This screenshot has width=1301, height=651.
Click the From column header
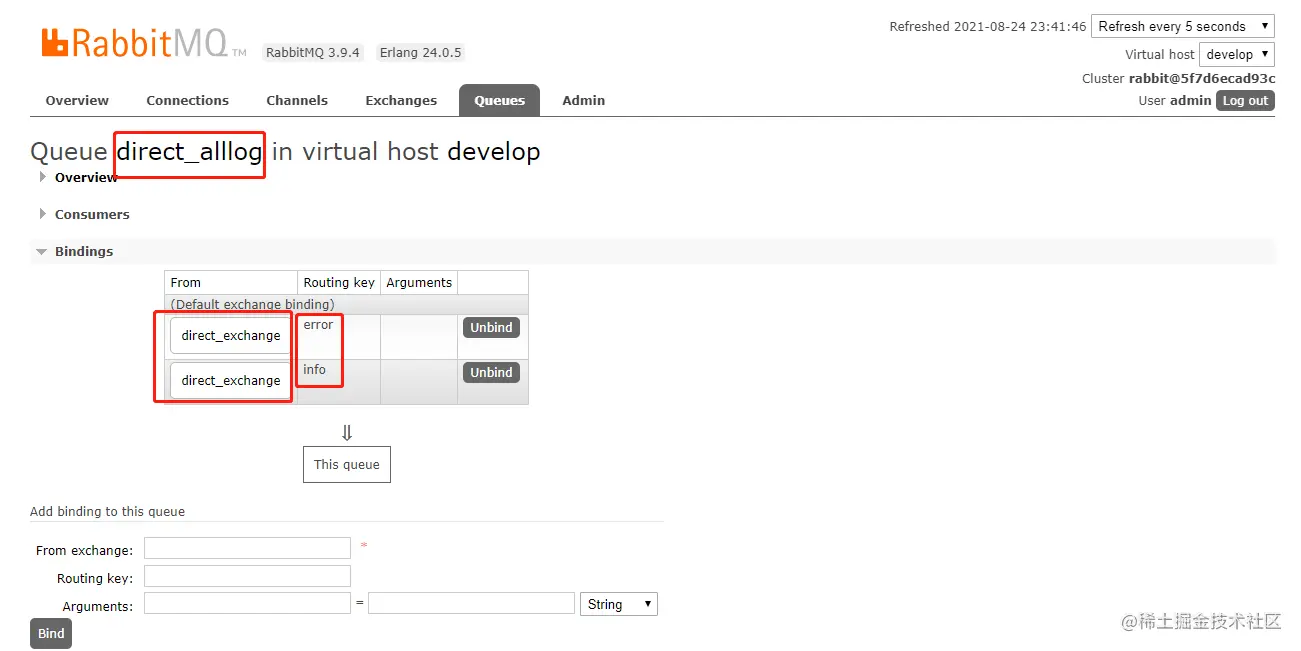pos(231,282)
